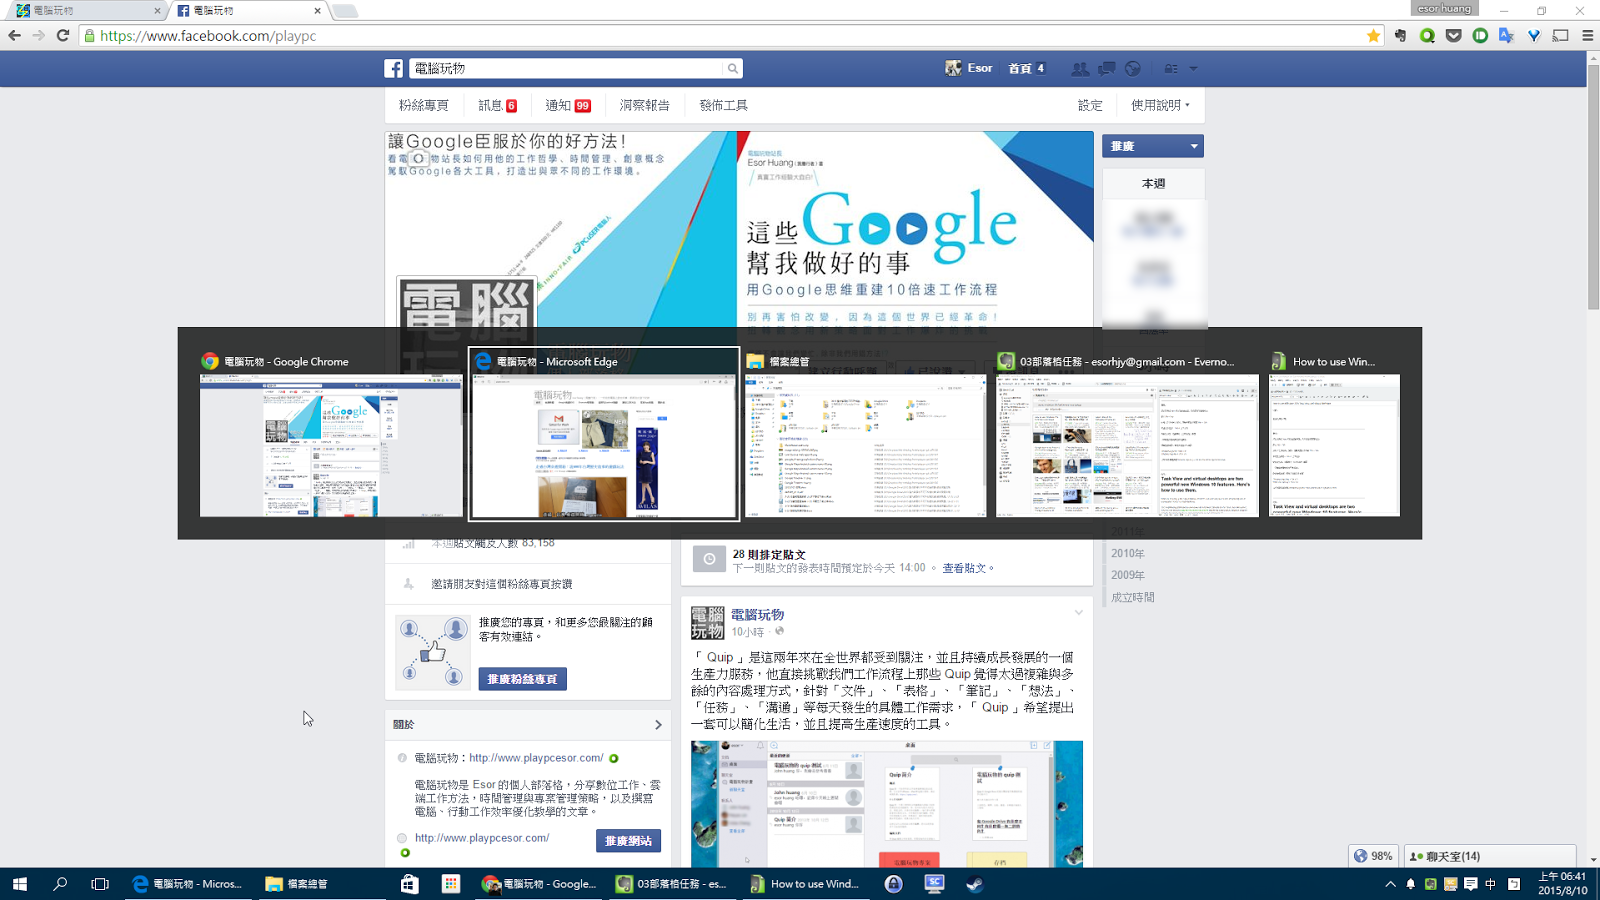The image size is (1600, 900).
Task: Open the 訊息 tab
Action: (x=498, y=105)
